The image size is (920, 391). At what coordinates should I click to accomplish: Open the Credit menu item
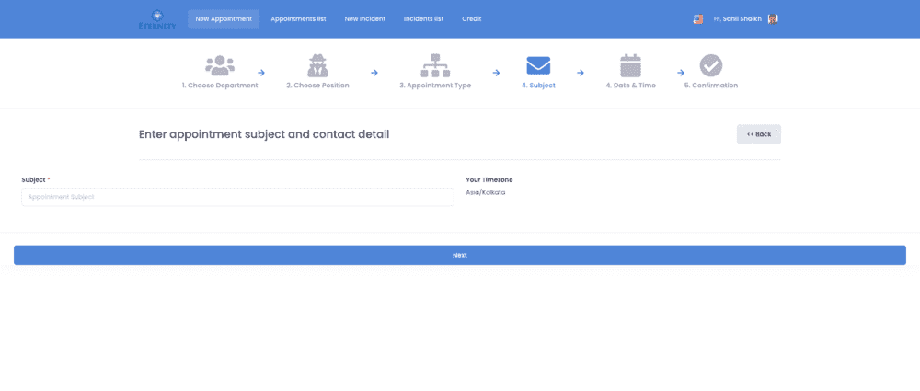[x=471, y=19]
